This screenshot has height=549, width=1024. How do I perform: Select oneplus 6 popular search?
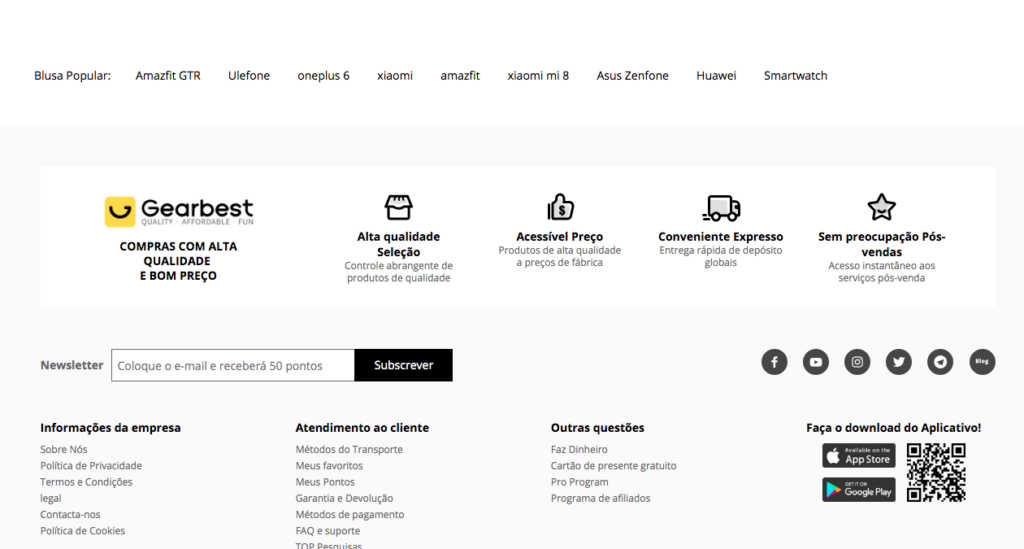(x=323, y=76)
